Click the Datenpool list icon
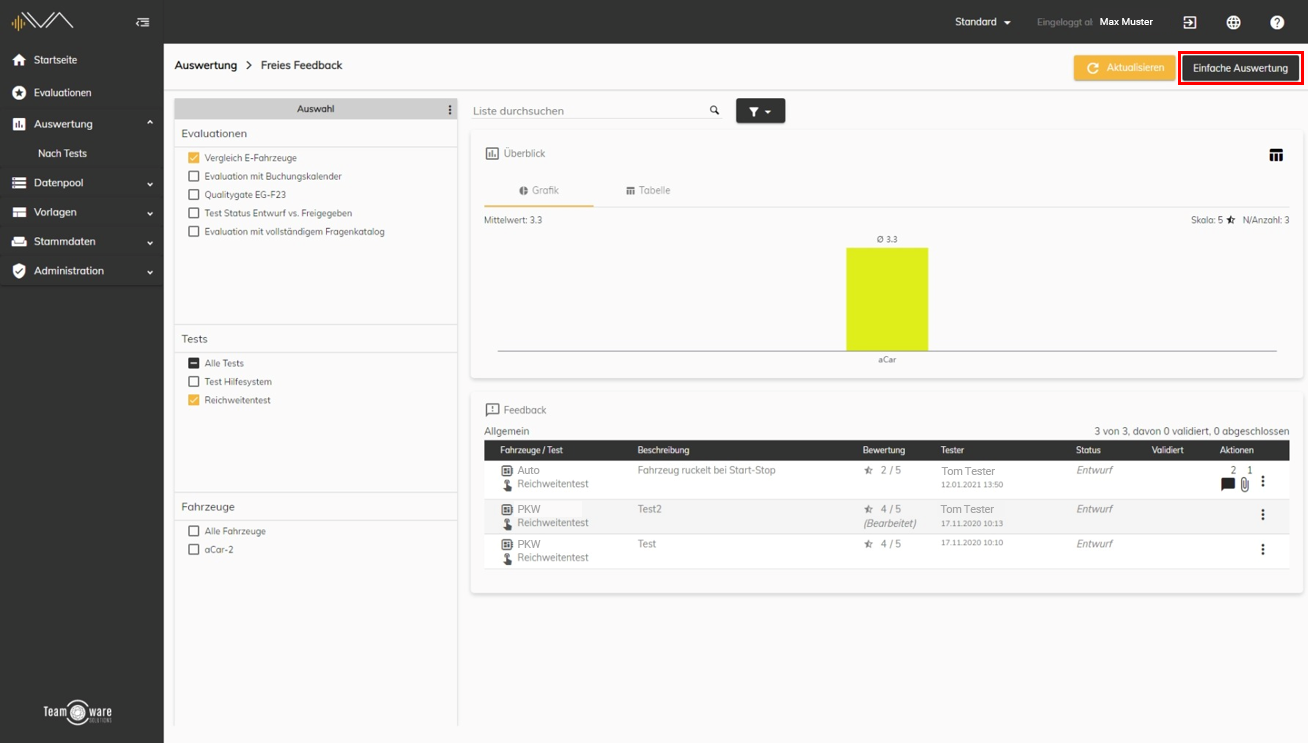1308x744 pixels. 19,183
